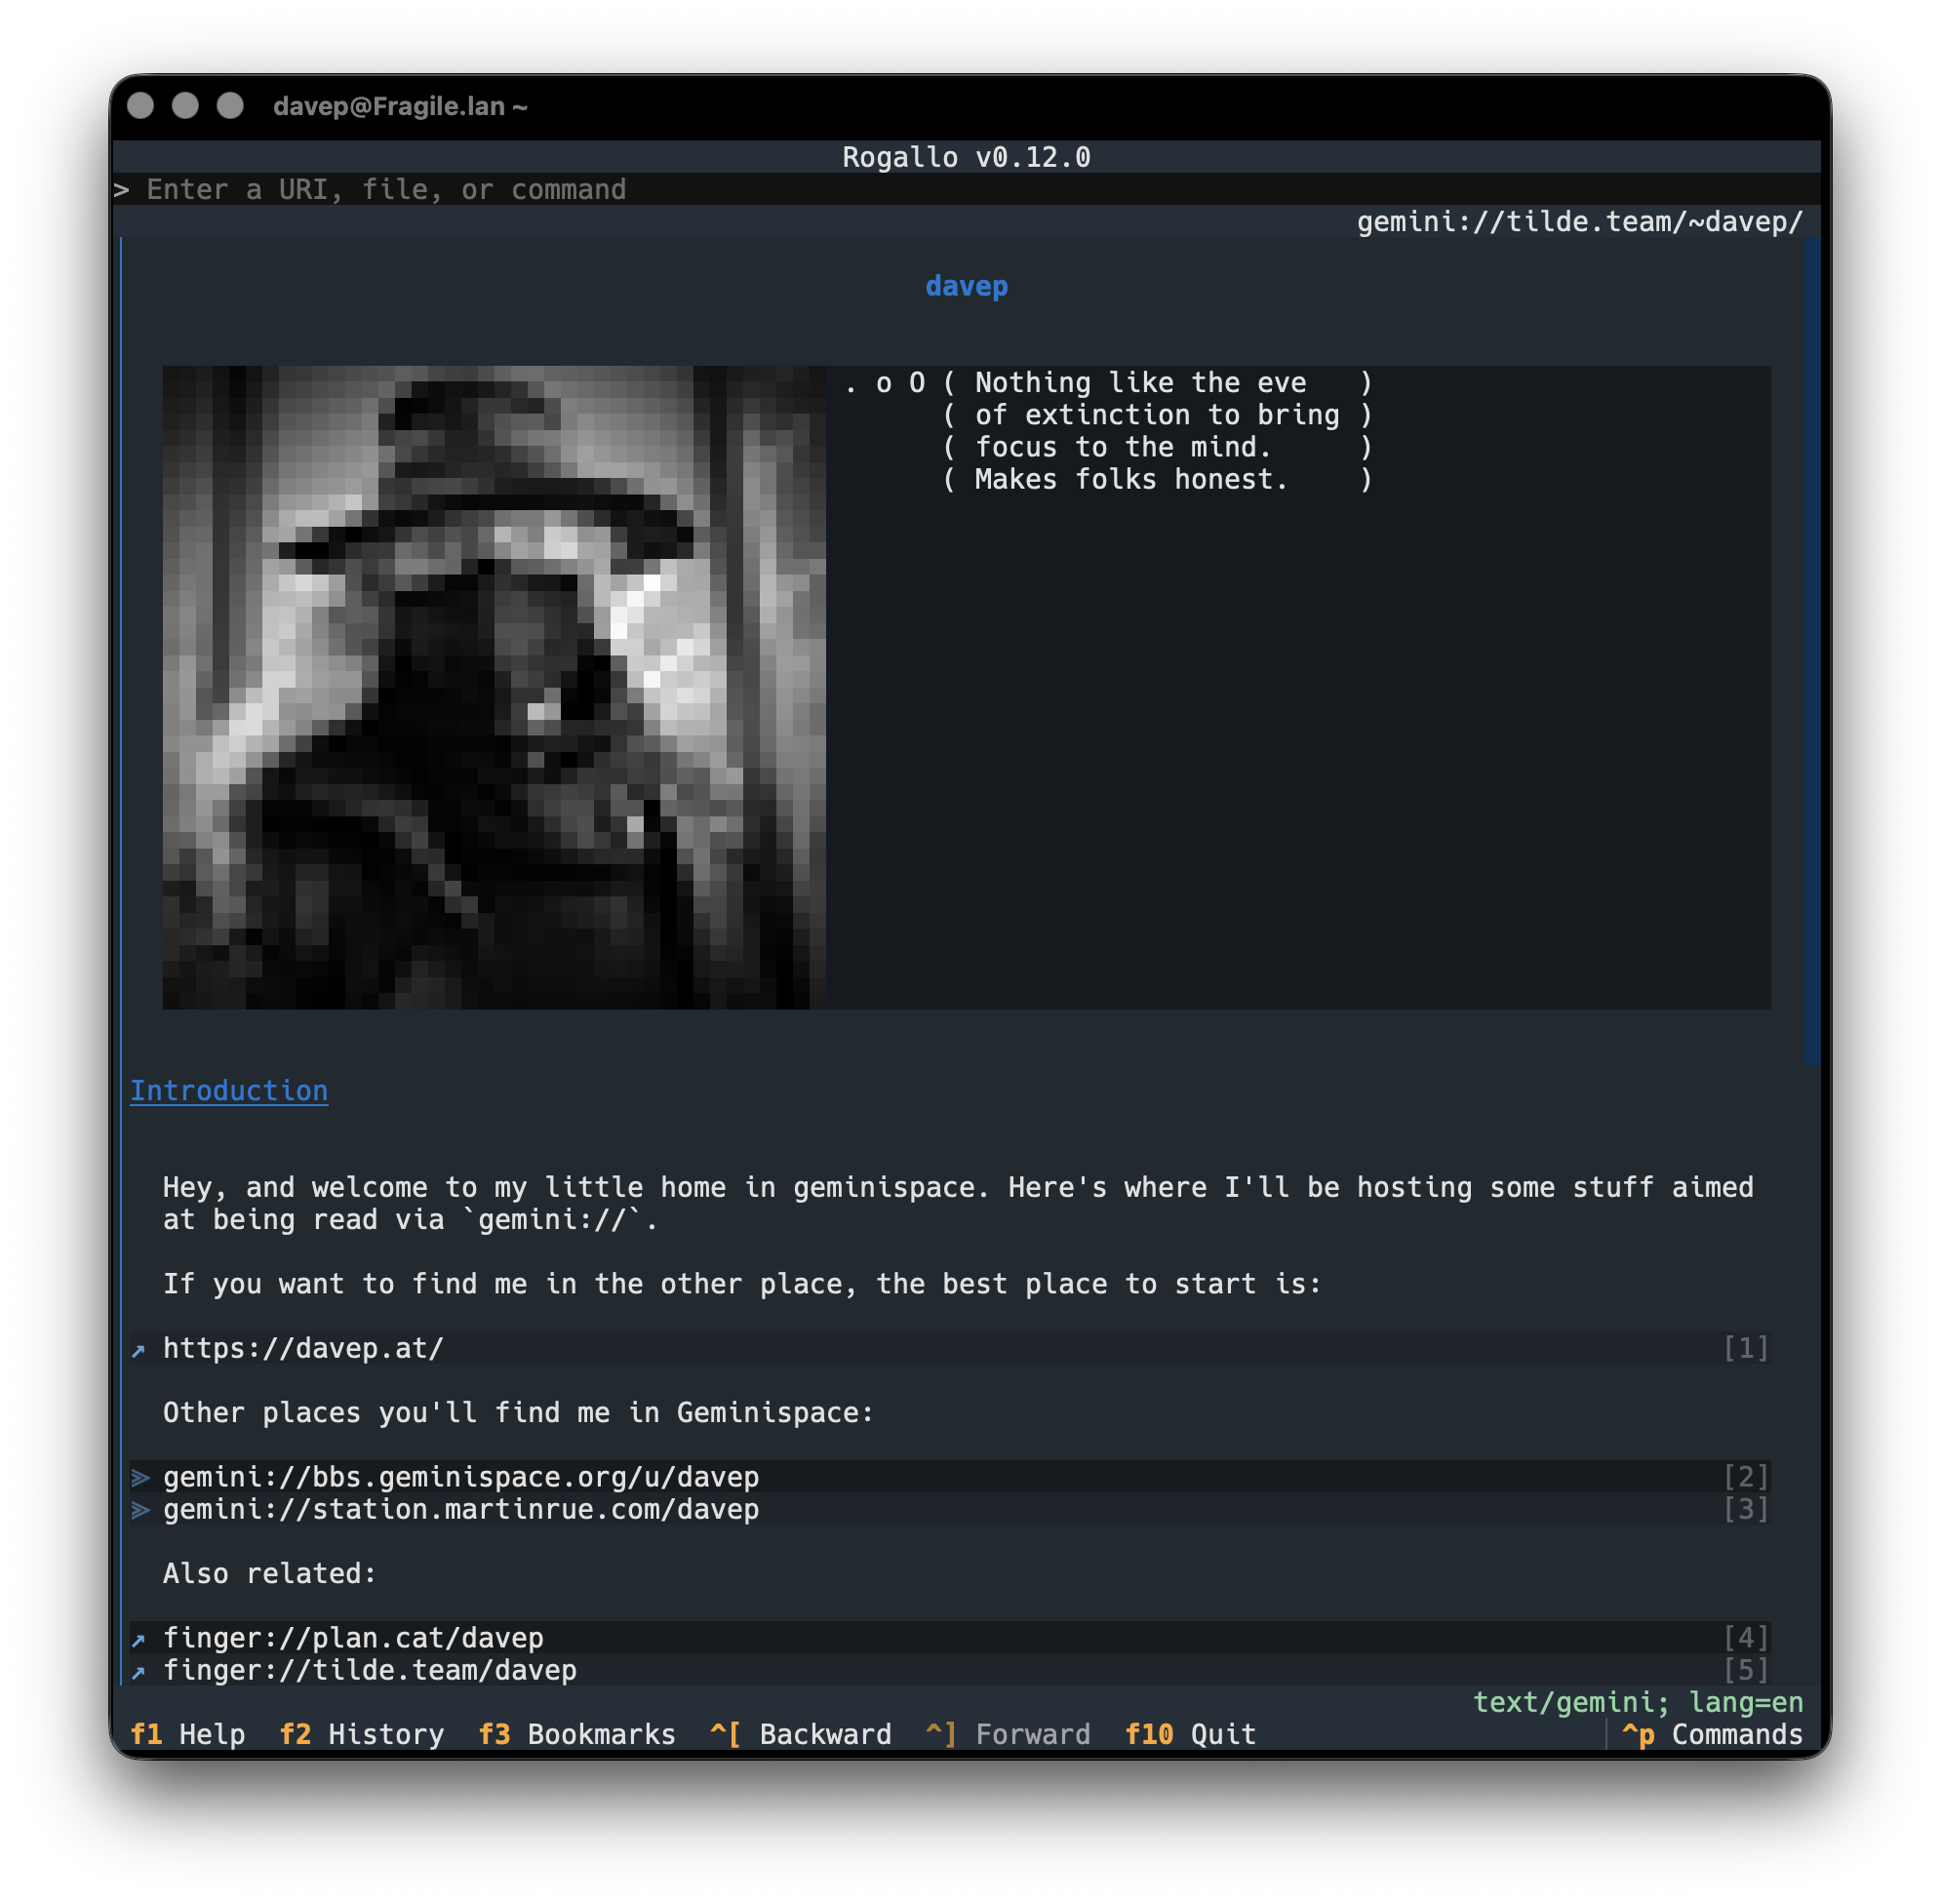This screenshot has height=1904, width=1941.
Task: Click the external arrow icon beside davep.at
Action: point(139,1350)
